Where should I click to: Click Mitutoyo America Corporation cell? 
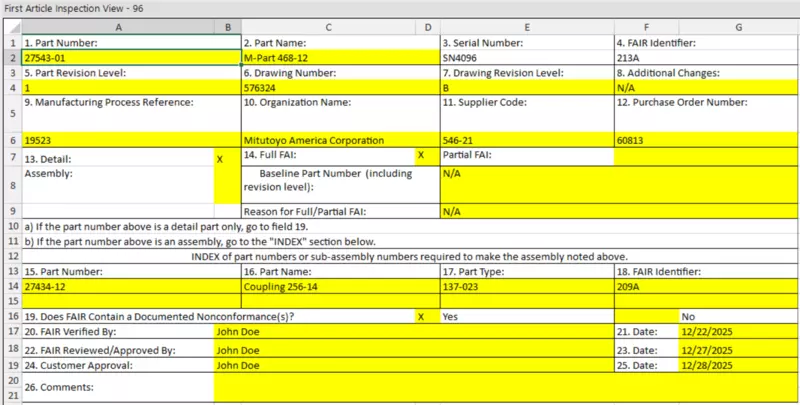tap(340, 140)
